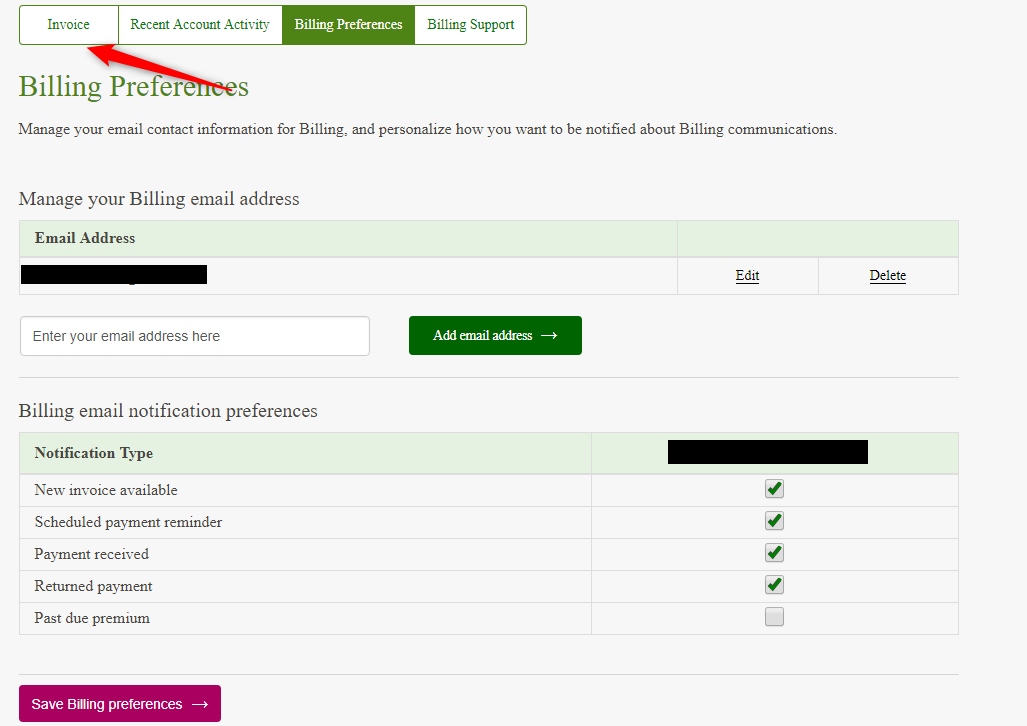Click the Delete link for email address
The width and height of the screenshot is (1027, 726).
887,276
